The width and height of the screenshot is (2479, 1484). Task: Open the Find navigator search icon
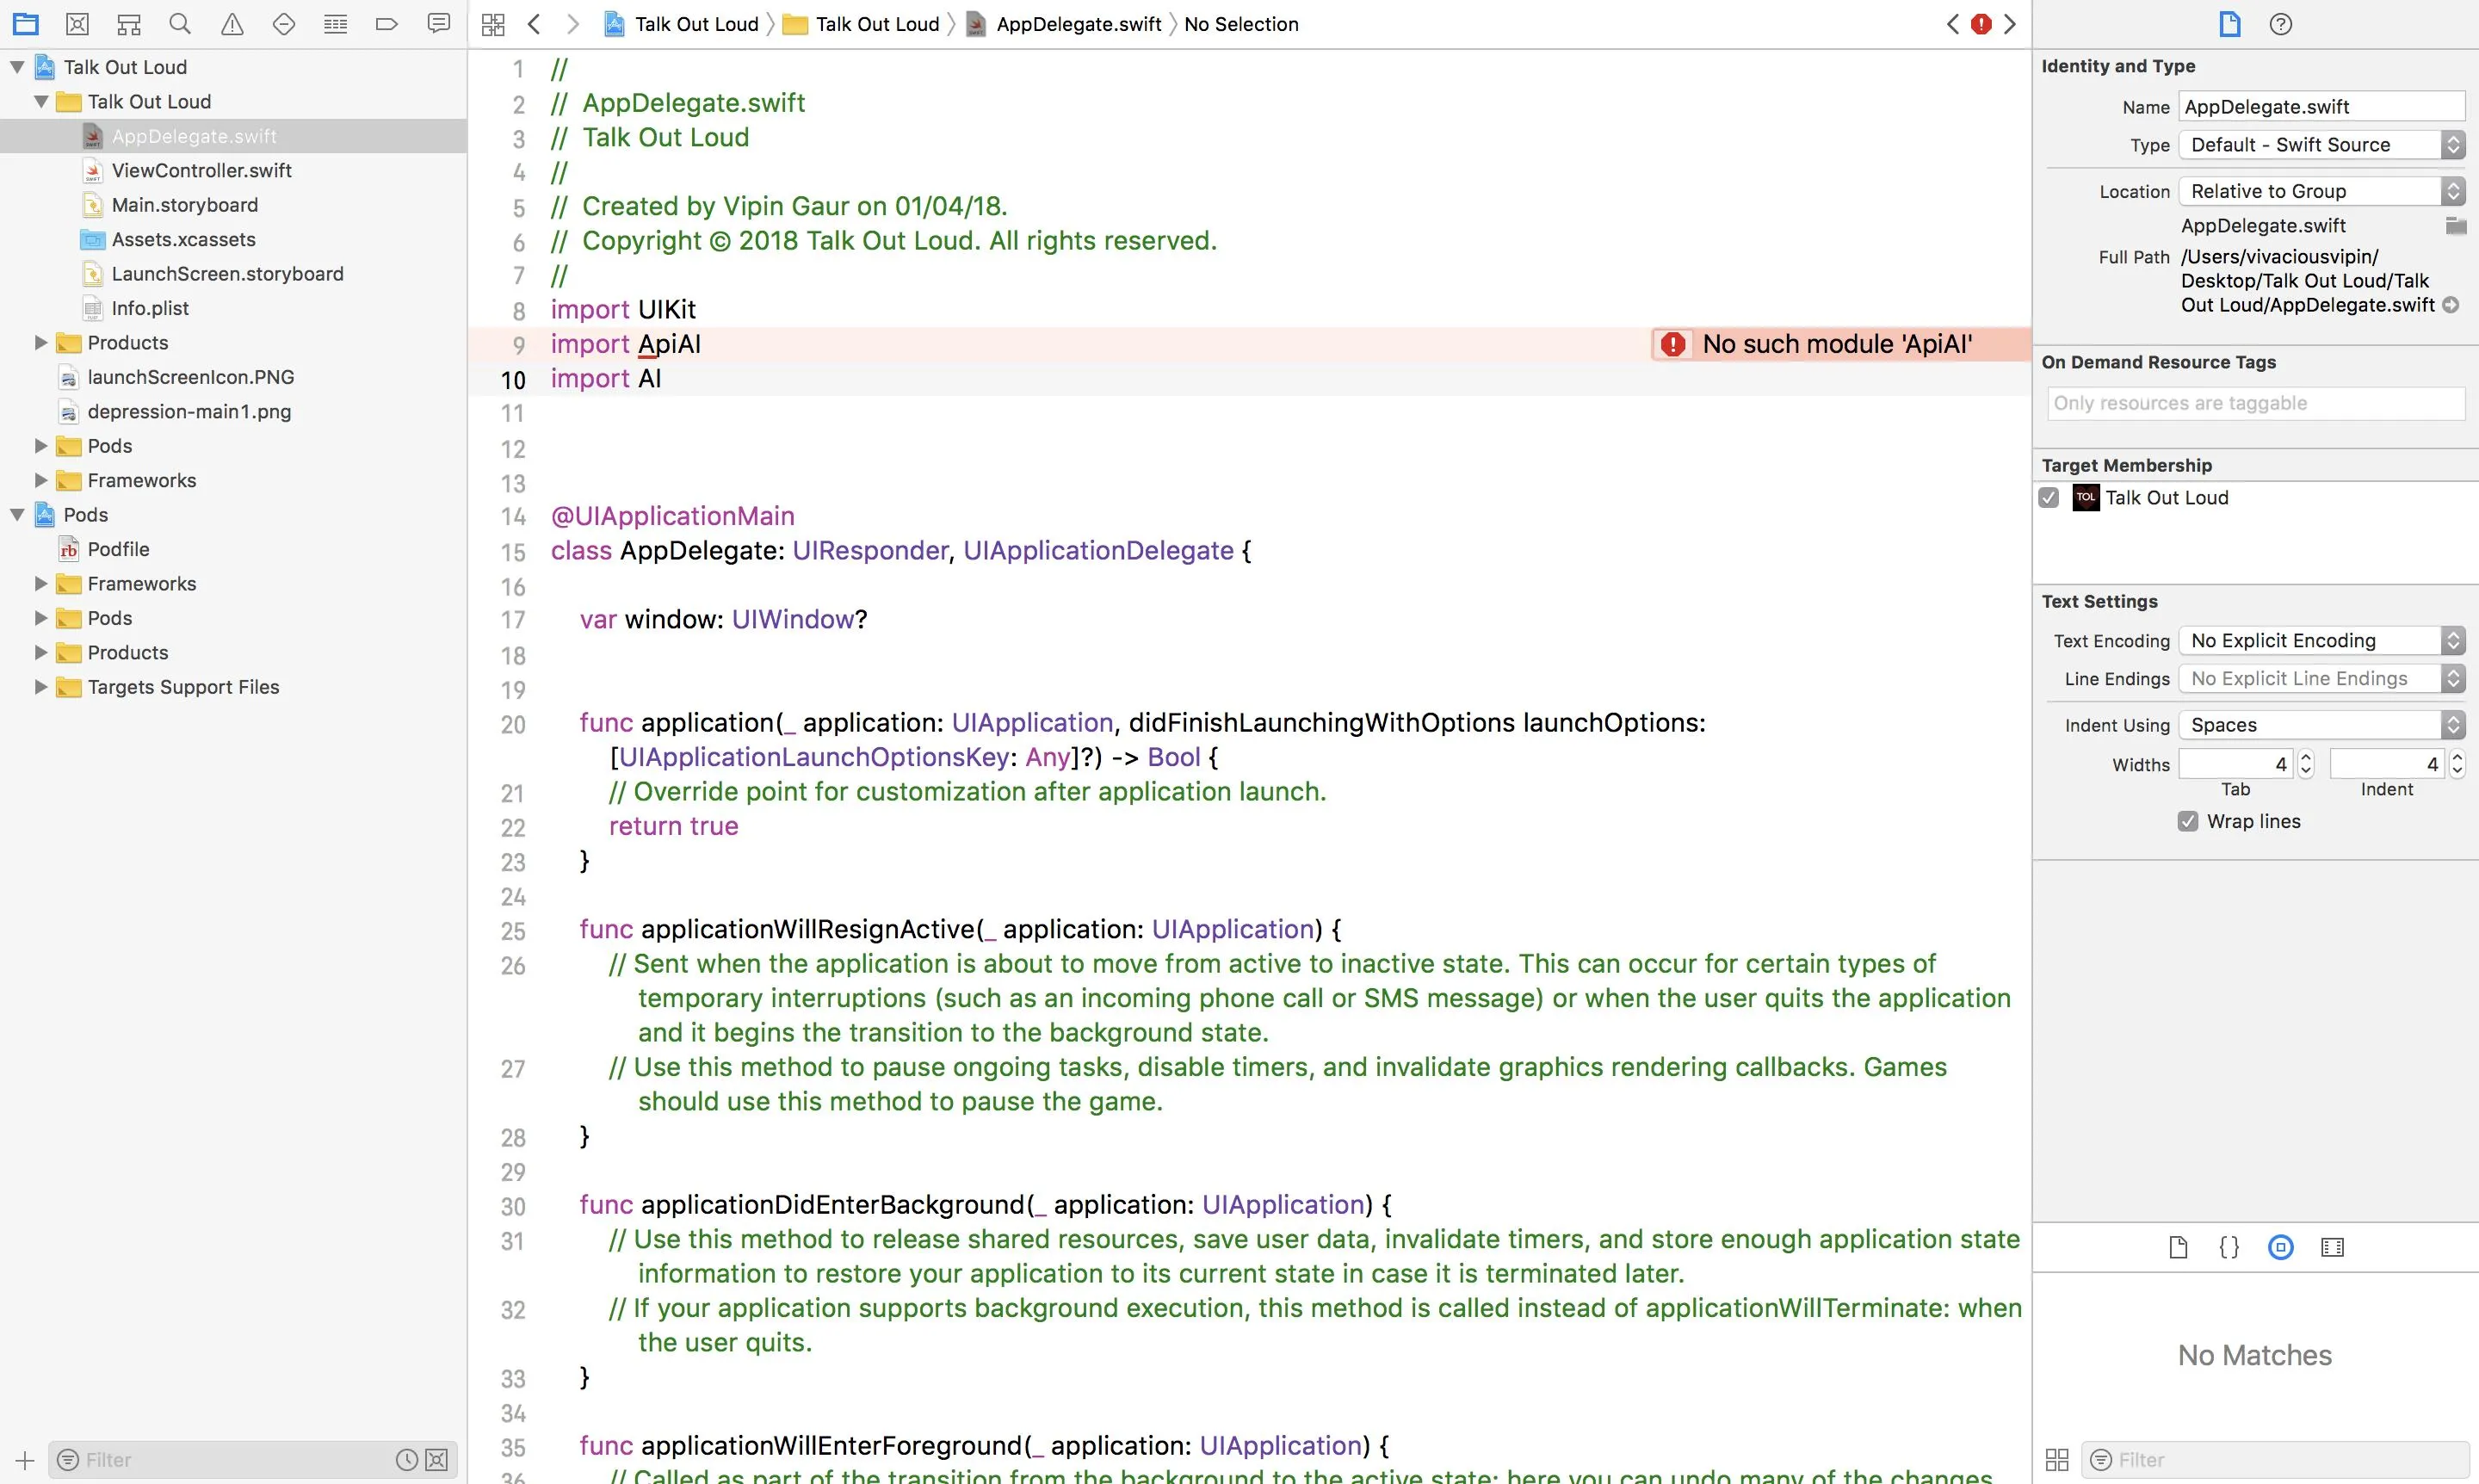coord(180,24)
